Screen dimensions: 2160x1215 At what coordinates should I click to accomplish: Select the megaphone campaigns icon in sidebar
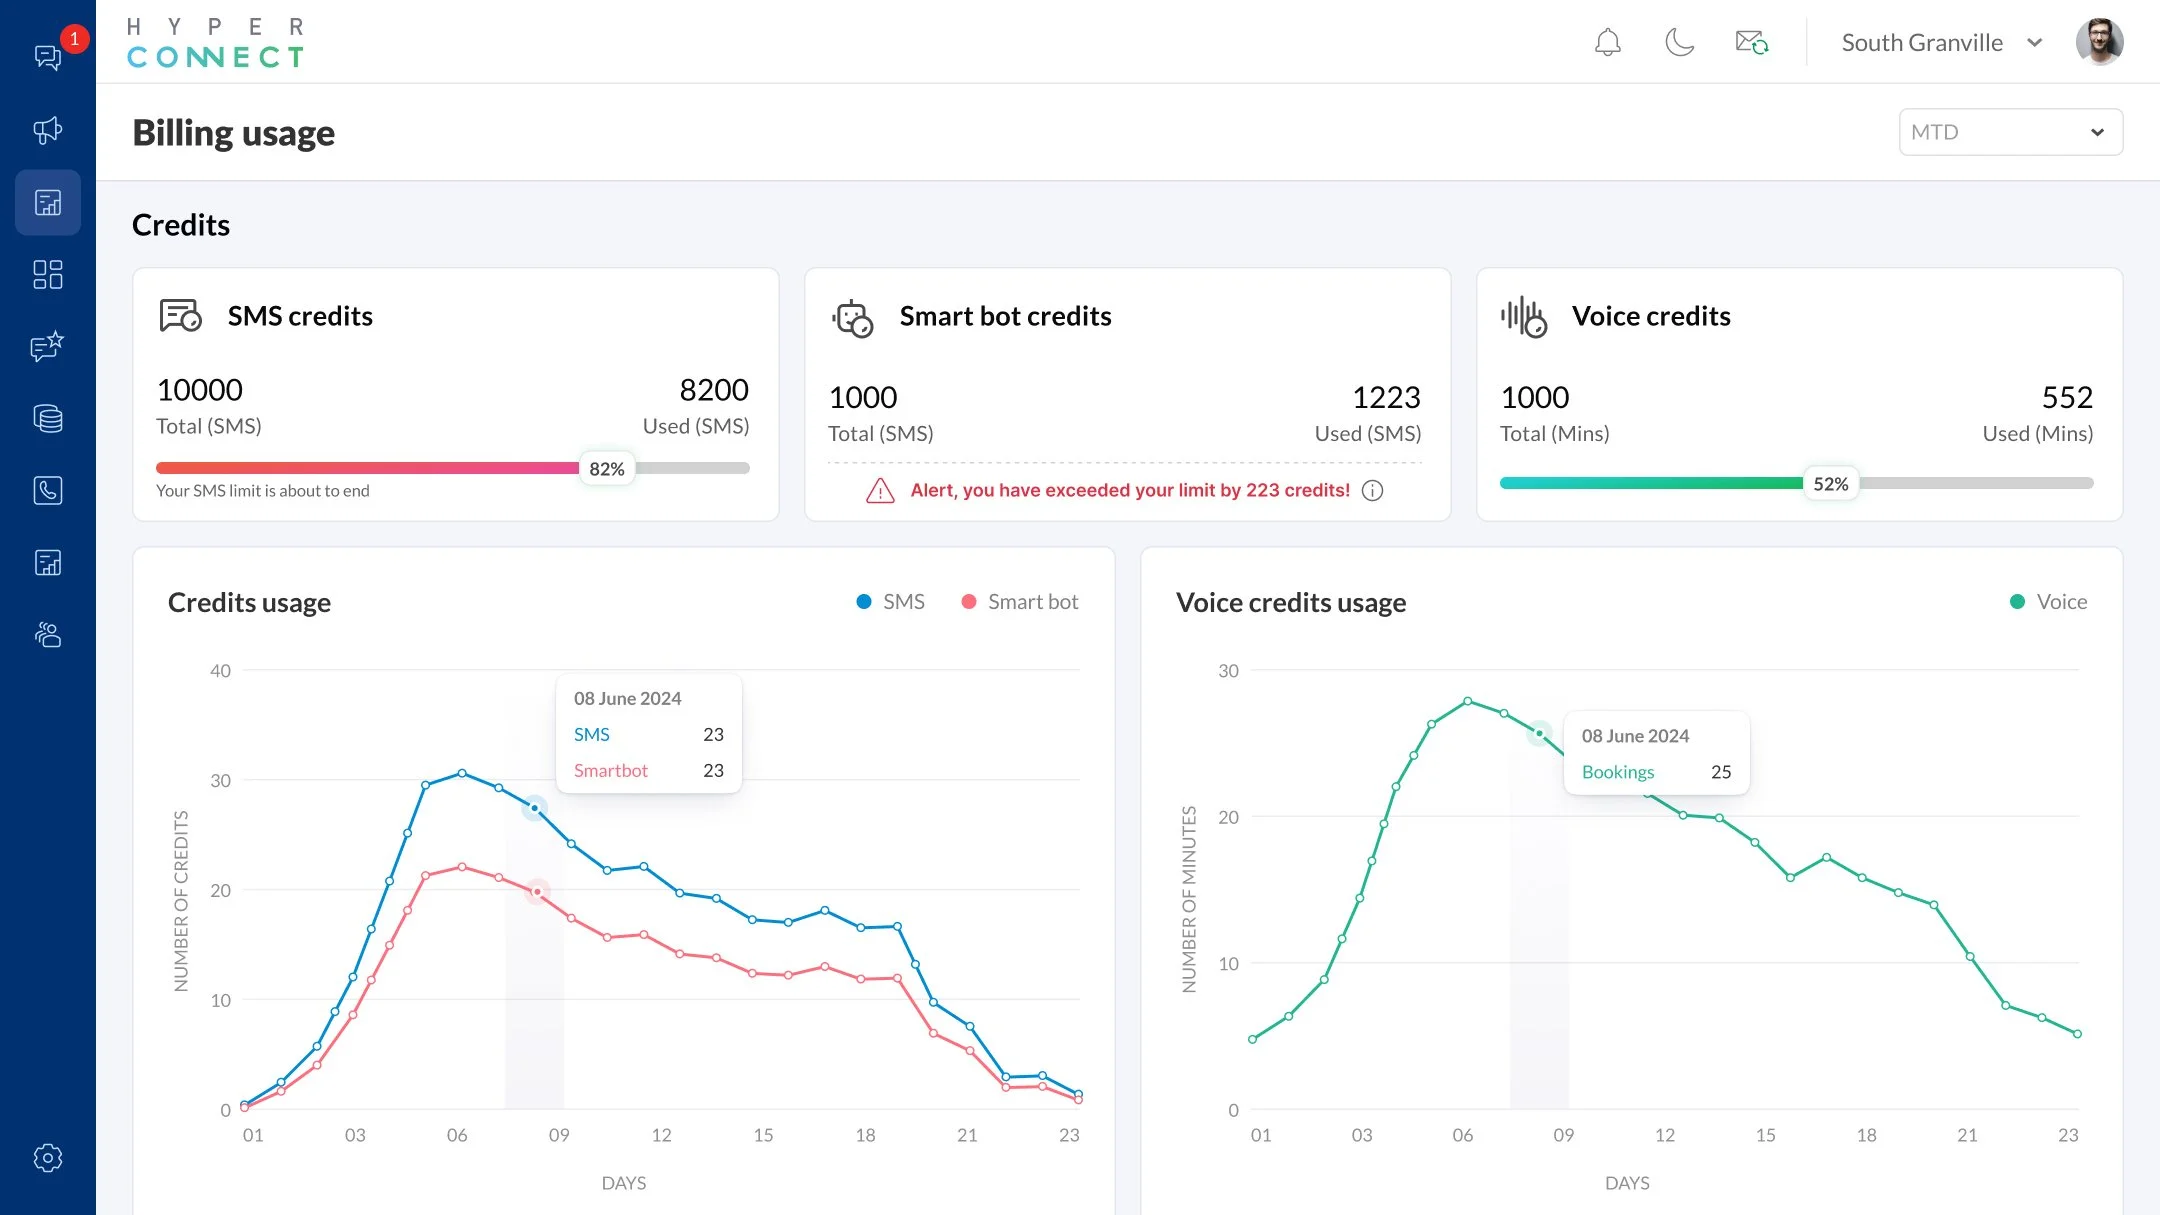point(47,130)
